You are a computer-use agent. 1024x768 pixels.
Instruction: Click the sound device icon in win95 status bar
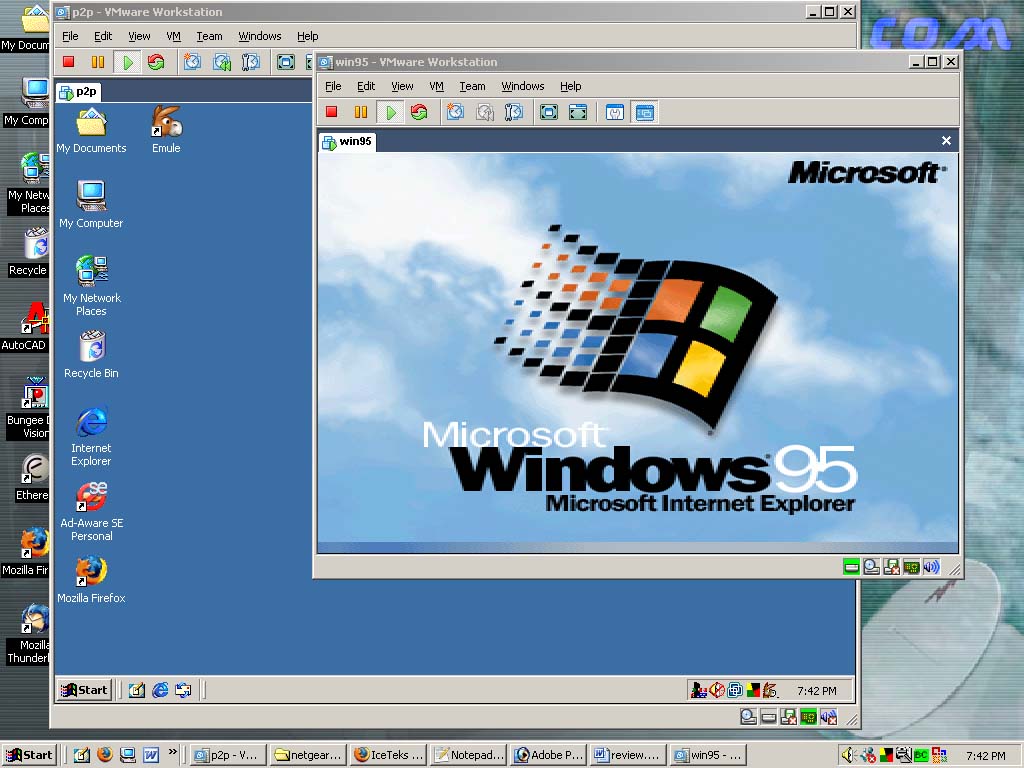pyautogui.click(x=932, y=567)
